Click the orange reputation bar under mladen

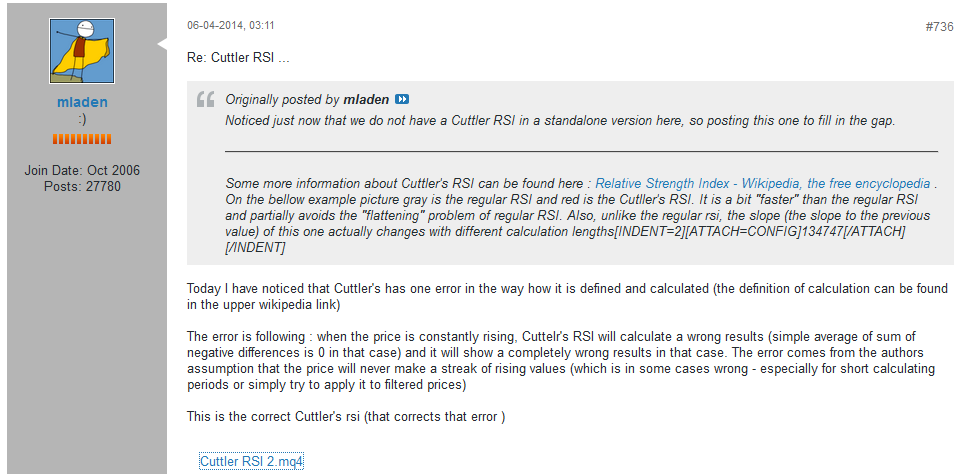(x=82, y=138)
